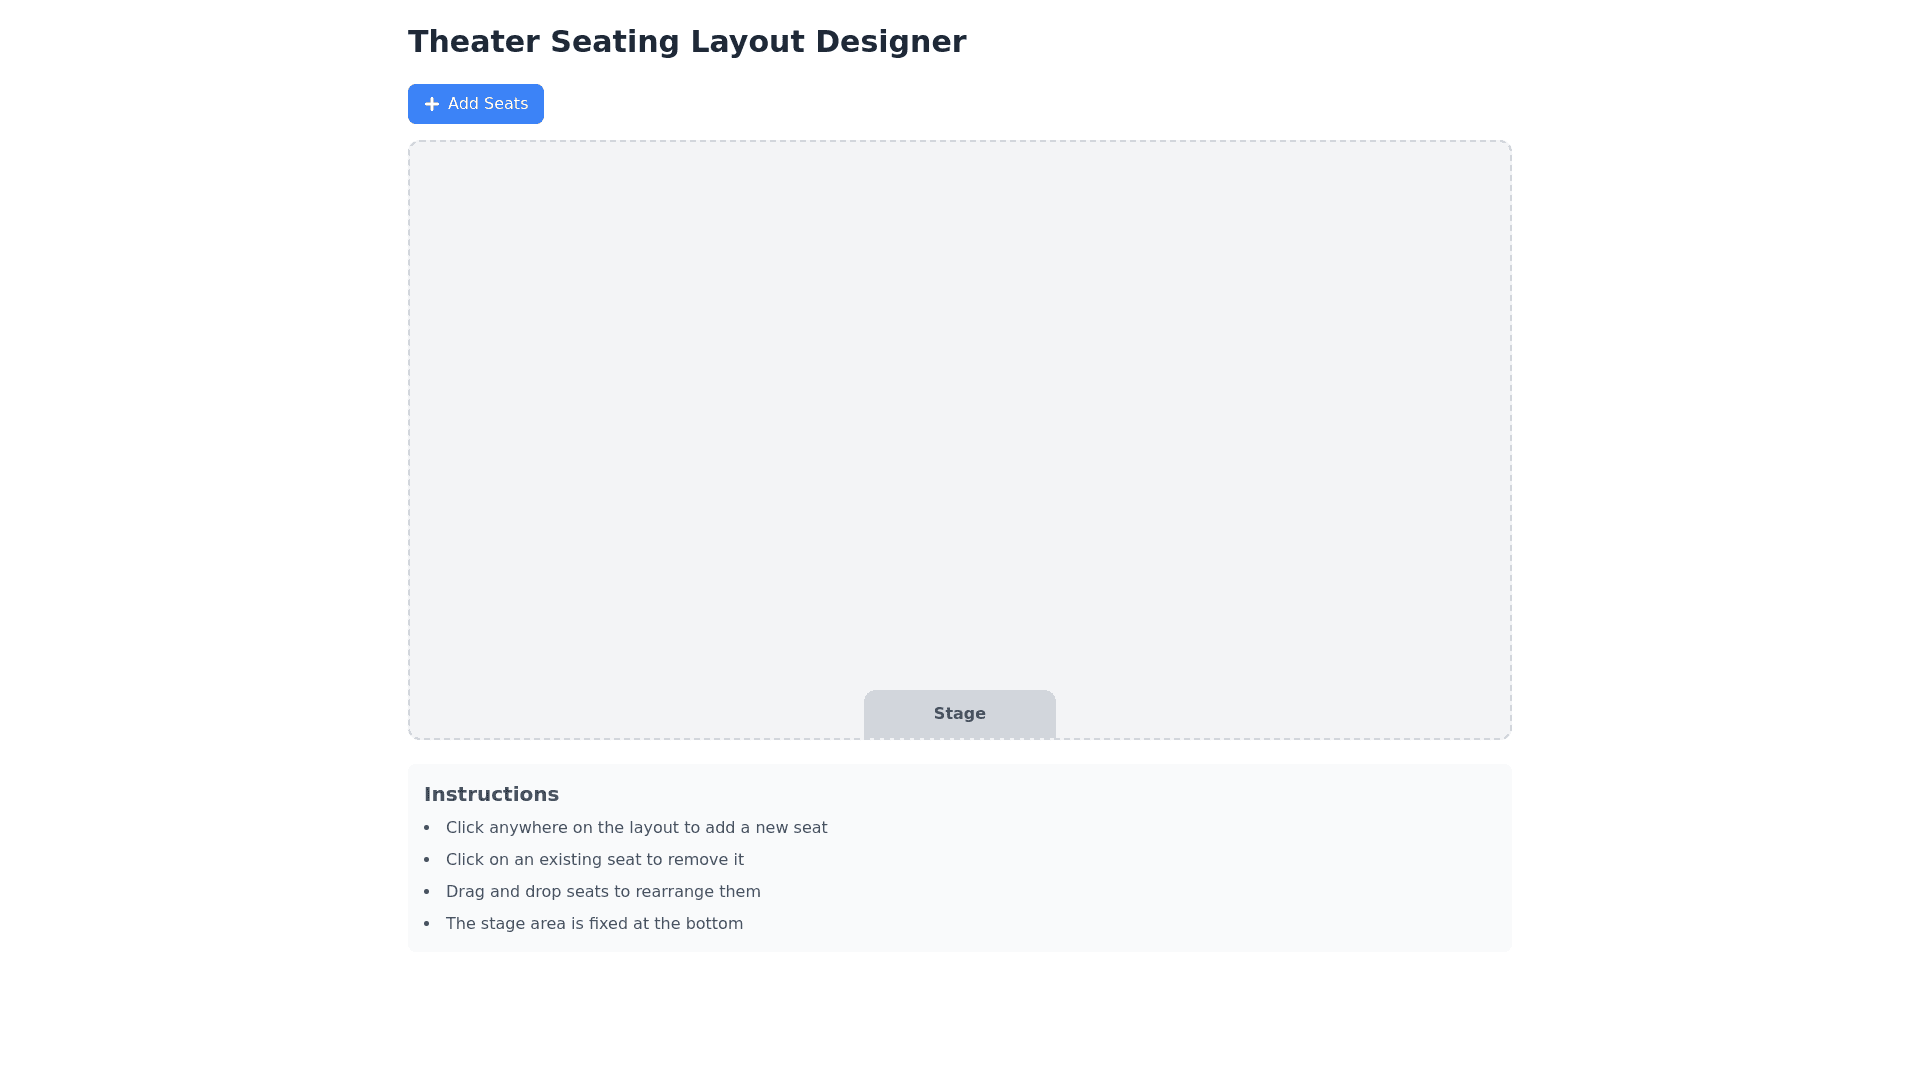This screenshot has height=1080, width=1920.
Task: Click the 'Click anywhere on the layout' instruction
Action: click(636, 828)
